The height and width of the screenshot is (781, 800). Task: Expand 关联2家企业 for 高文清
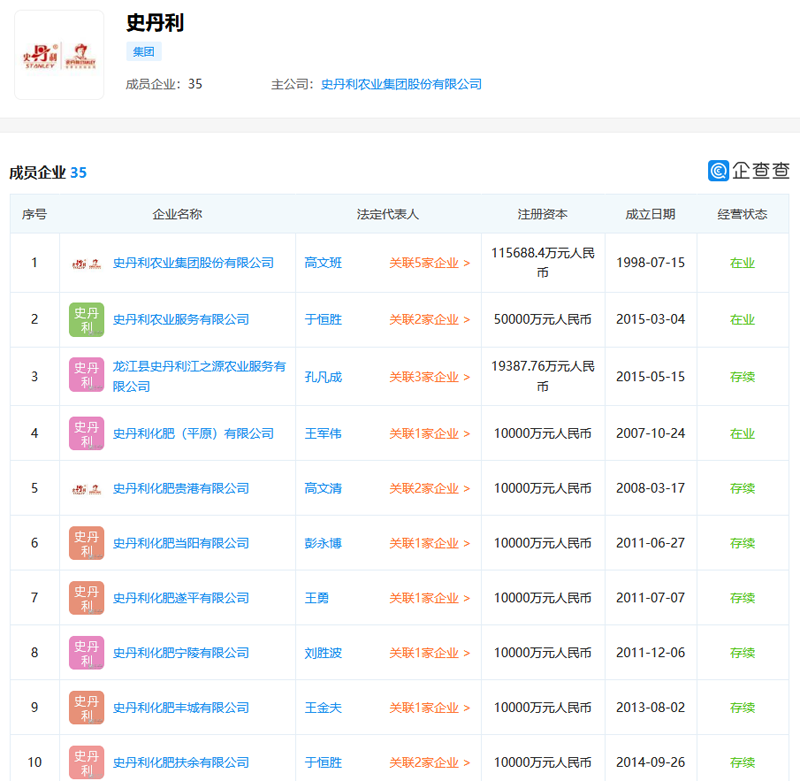[430, 489]
